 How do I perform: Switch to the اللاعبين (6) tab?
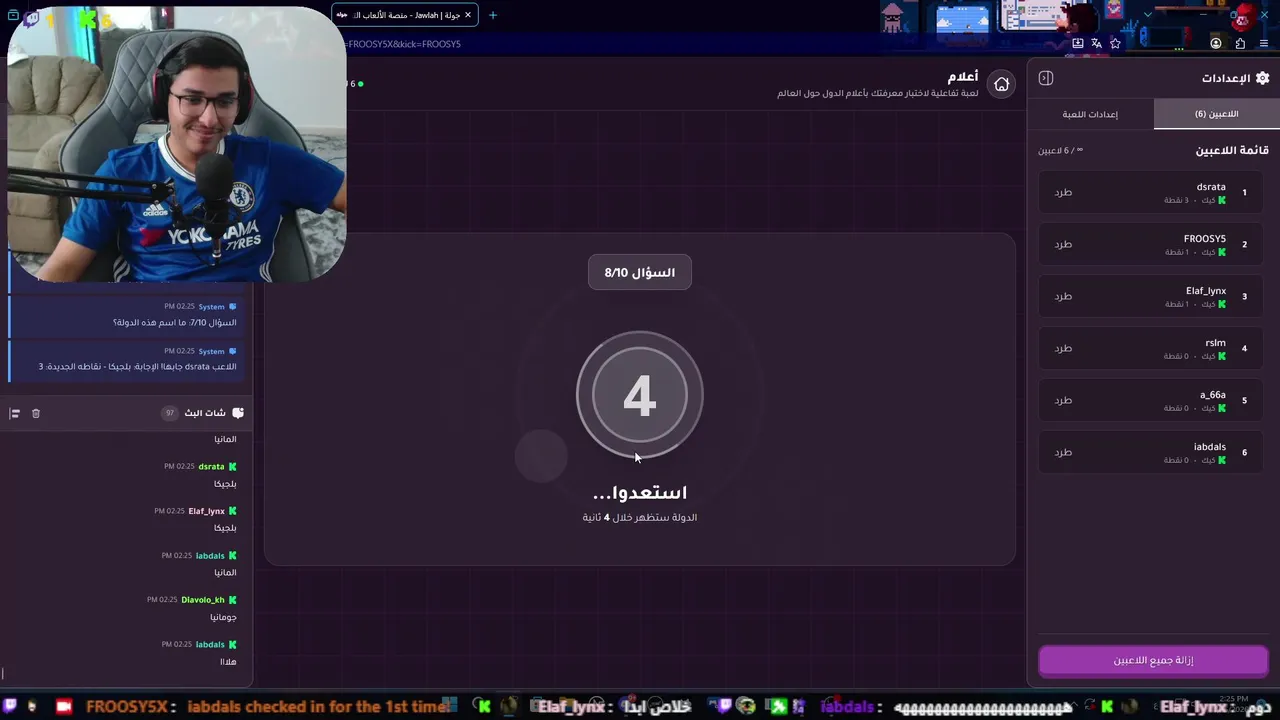click(x=1216, y=114)
